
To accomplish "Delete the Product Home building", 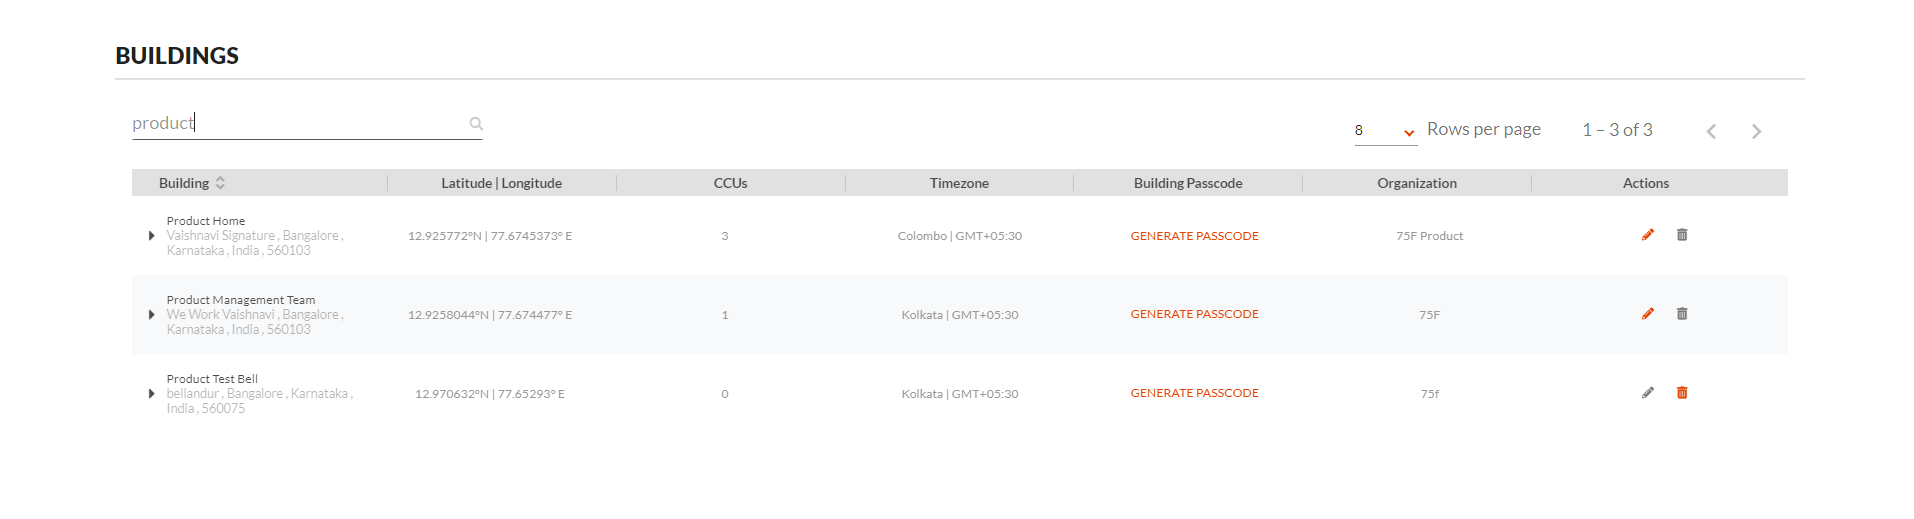I will tap(1682, 235).
